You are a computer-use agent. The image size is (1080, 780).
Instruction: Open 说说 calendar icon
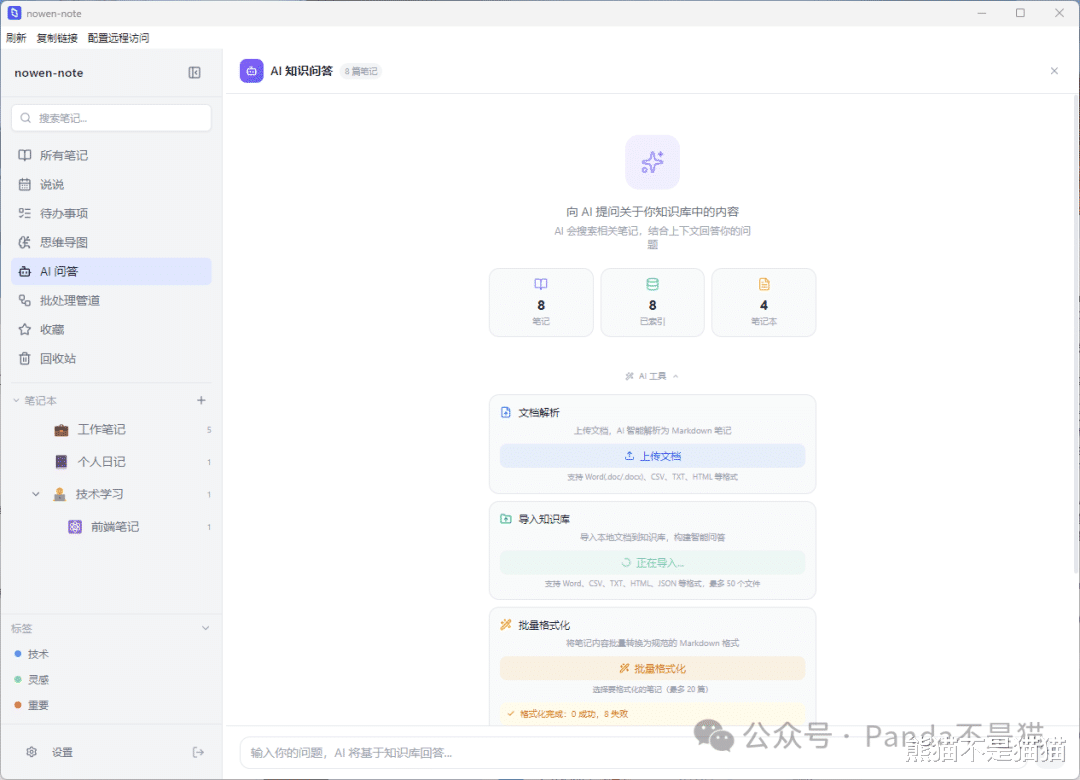click(25, 184)
